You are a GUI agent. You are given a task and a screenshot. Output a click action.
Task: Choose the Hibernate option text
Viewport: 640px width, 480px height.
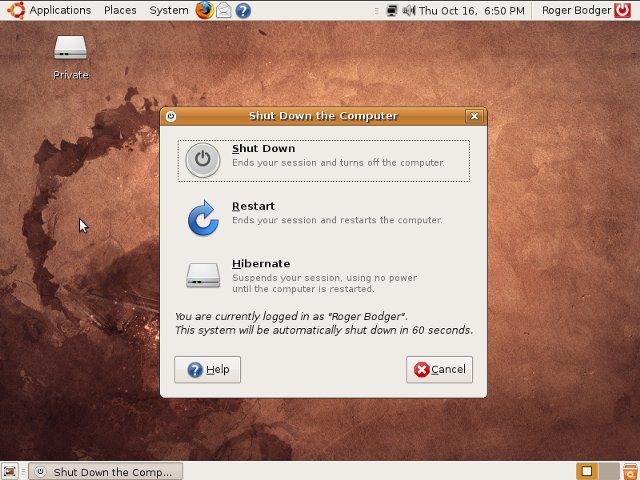coord(261,264)
